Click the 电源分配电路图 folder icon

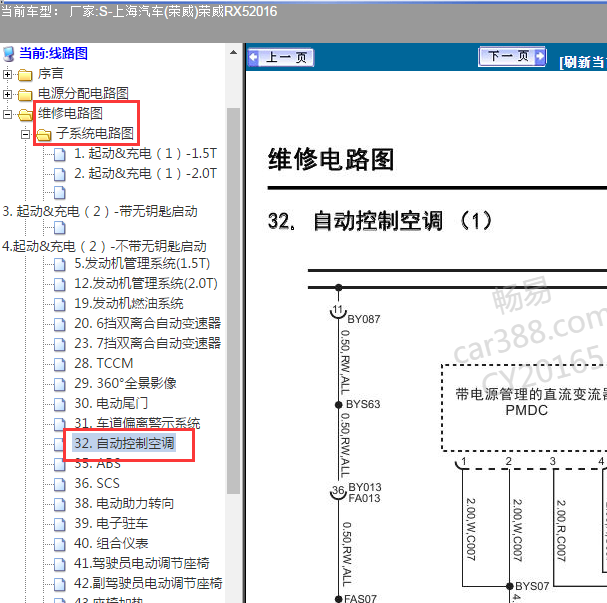coord(25,94)
